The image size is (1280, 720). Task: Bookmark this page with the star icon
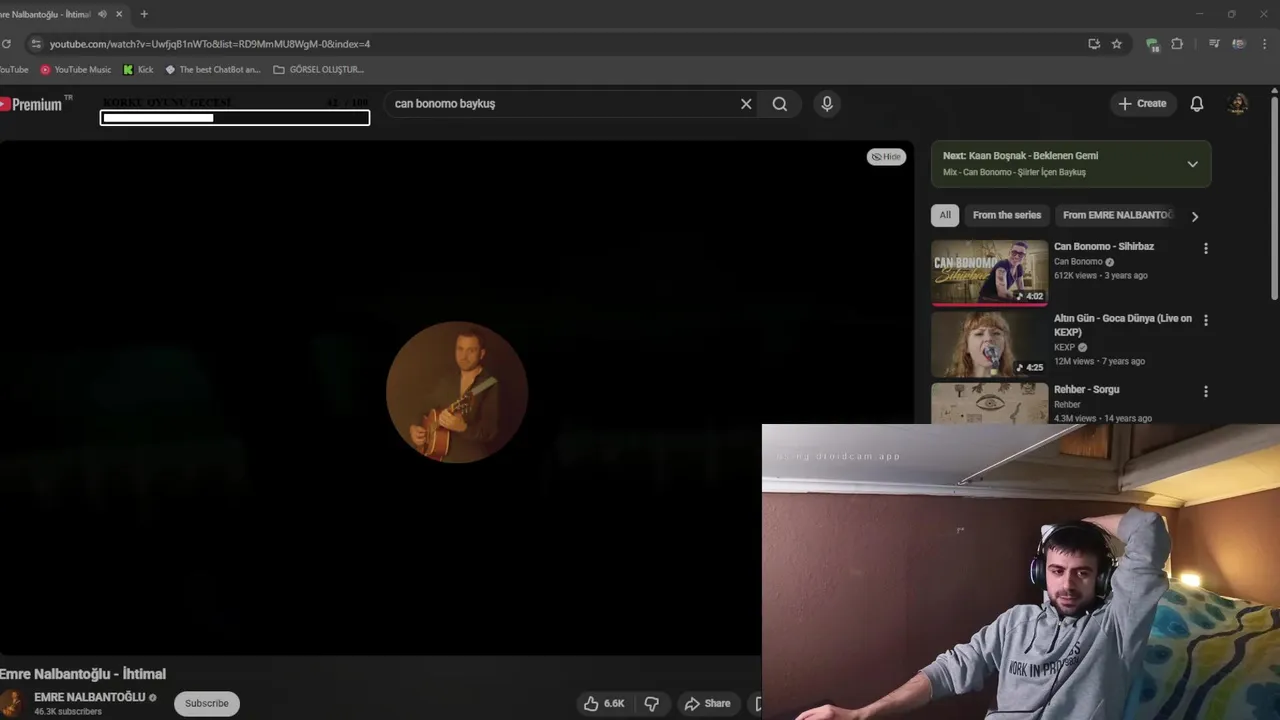tap(1117, 44)
